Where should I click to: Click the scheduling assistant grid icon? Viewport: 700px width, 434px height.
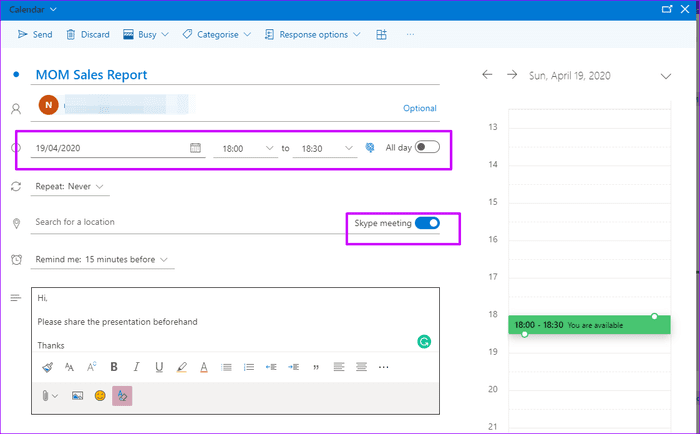[381, 34]
